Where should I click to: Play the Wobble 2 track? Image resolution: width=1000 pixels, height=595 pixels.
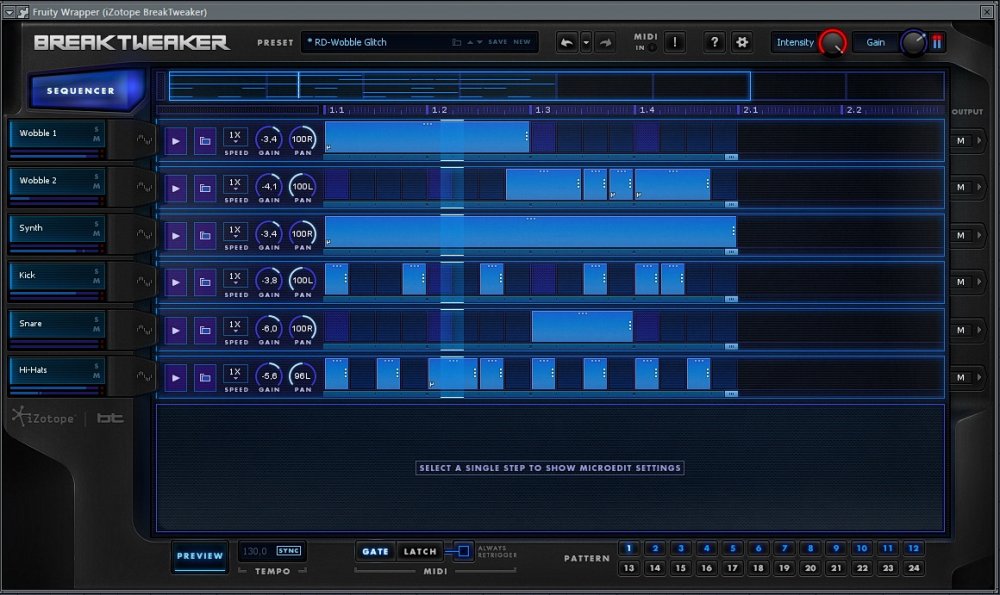(175, 188)
